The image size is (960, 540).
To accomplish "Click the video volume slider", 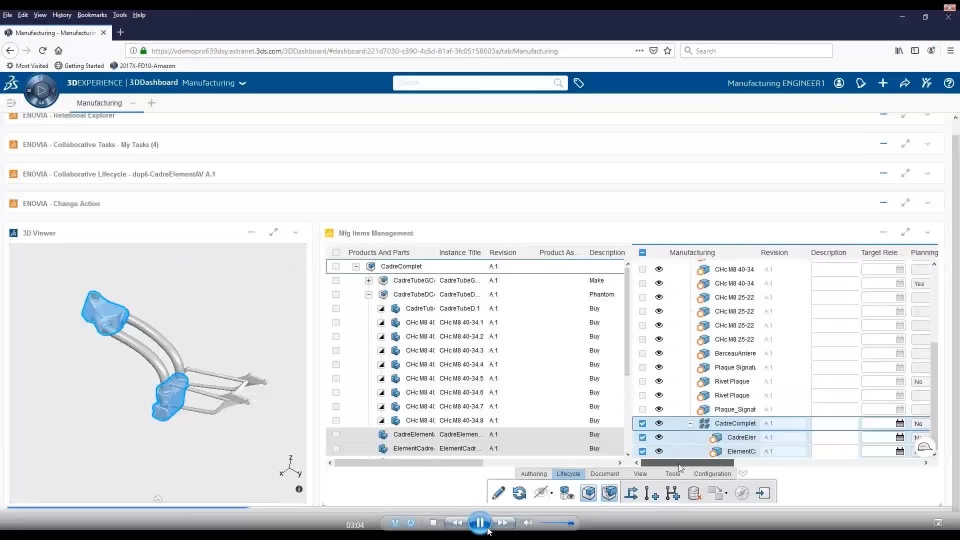I will 556,523.
